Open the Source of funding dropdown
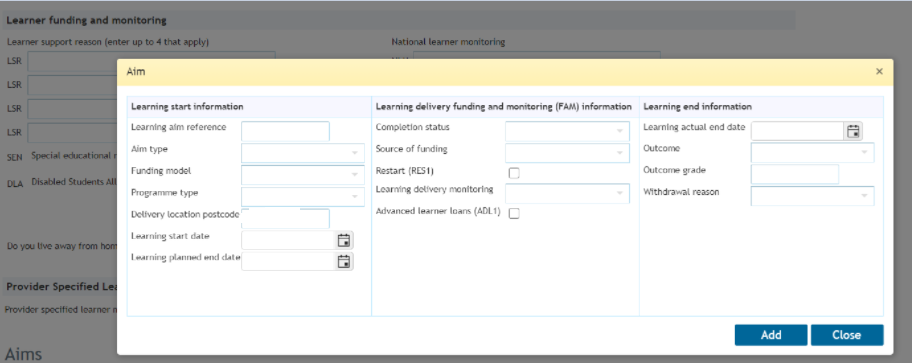Image resolution: width=912 pixels, height=363 pixels. coord(567,153)
